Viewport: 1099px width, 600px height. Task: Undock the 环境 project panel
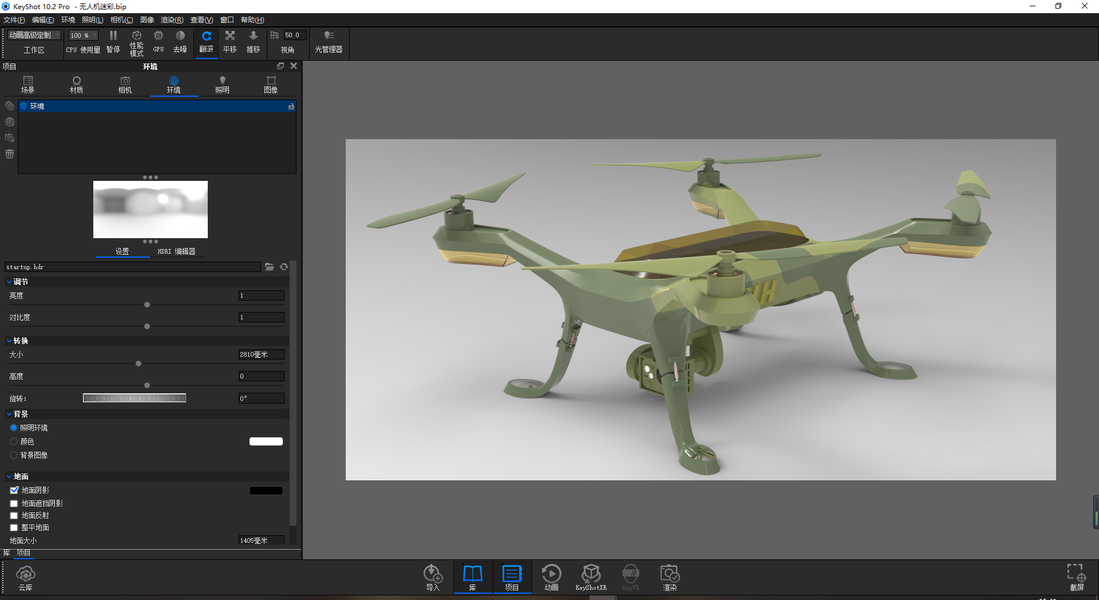pyautogui.click(x=280, y=66)
